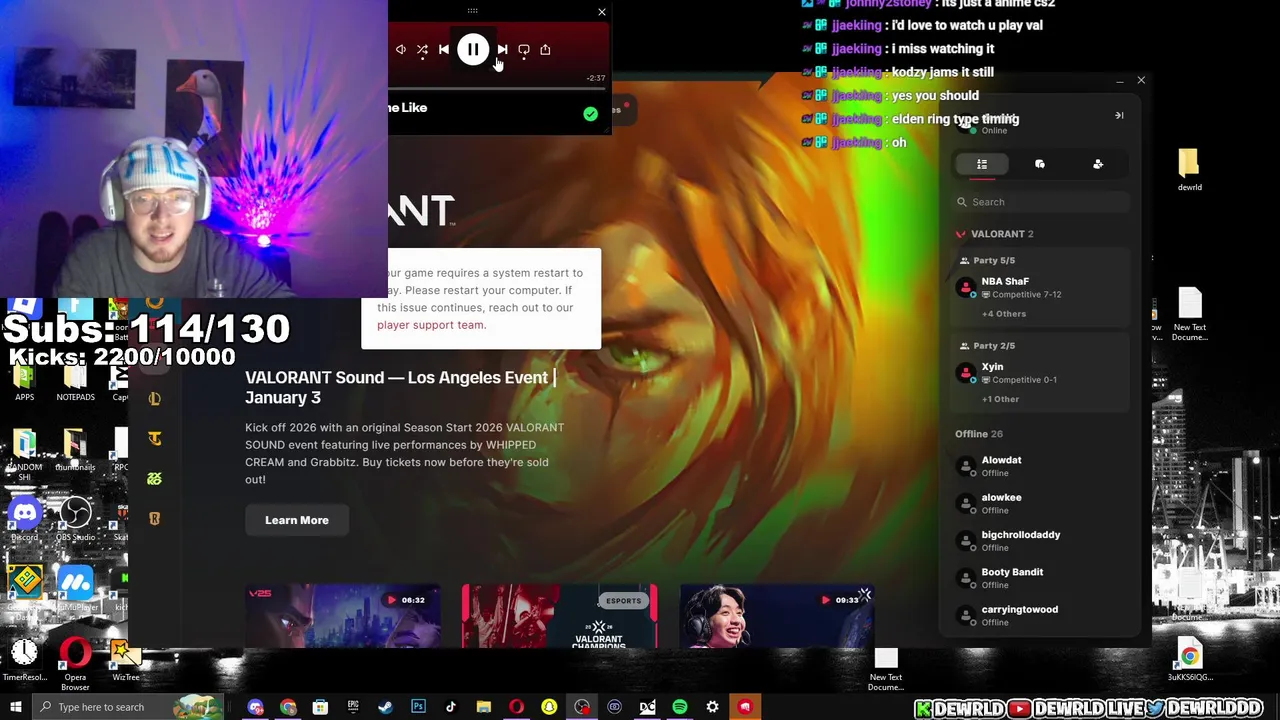Open the APPS desktop folder
Image resolution: width=1280 pixels, height=720 pixels.
tap(24, 384)
